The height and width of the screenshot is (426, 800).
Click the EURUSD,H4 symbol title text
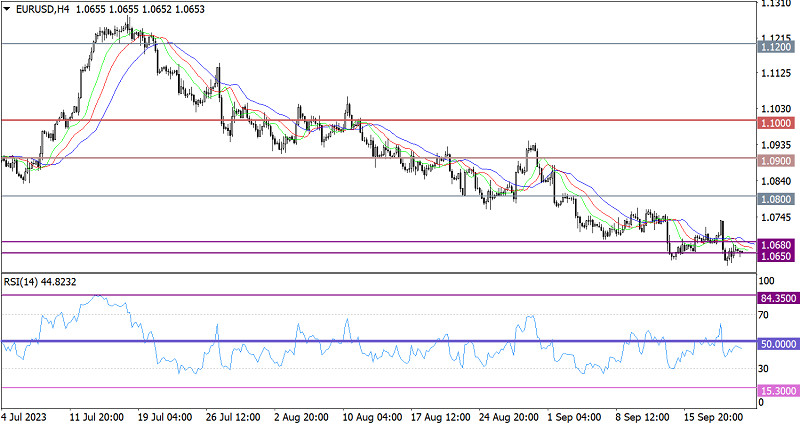point(43,9)
